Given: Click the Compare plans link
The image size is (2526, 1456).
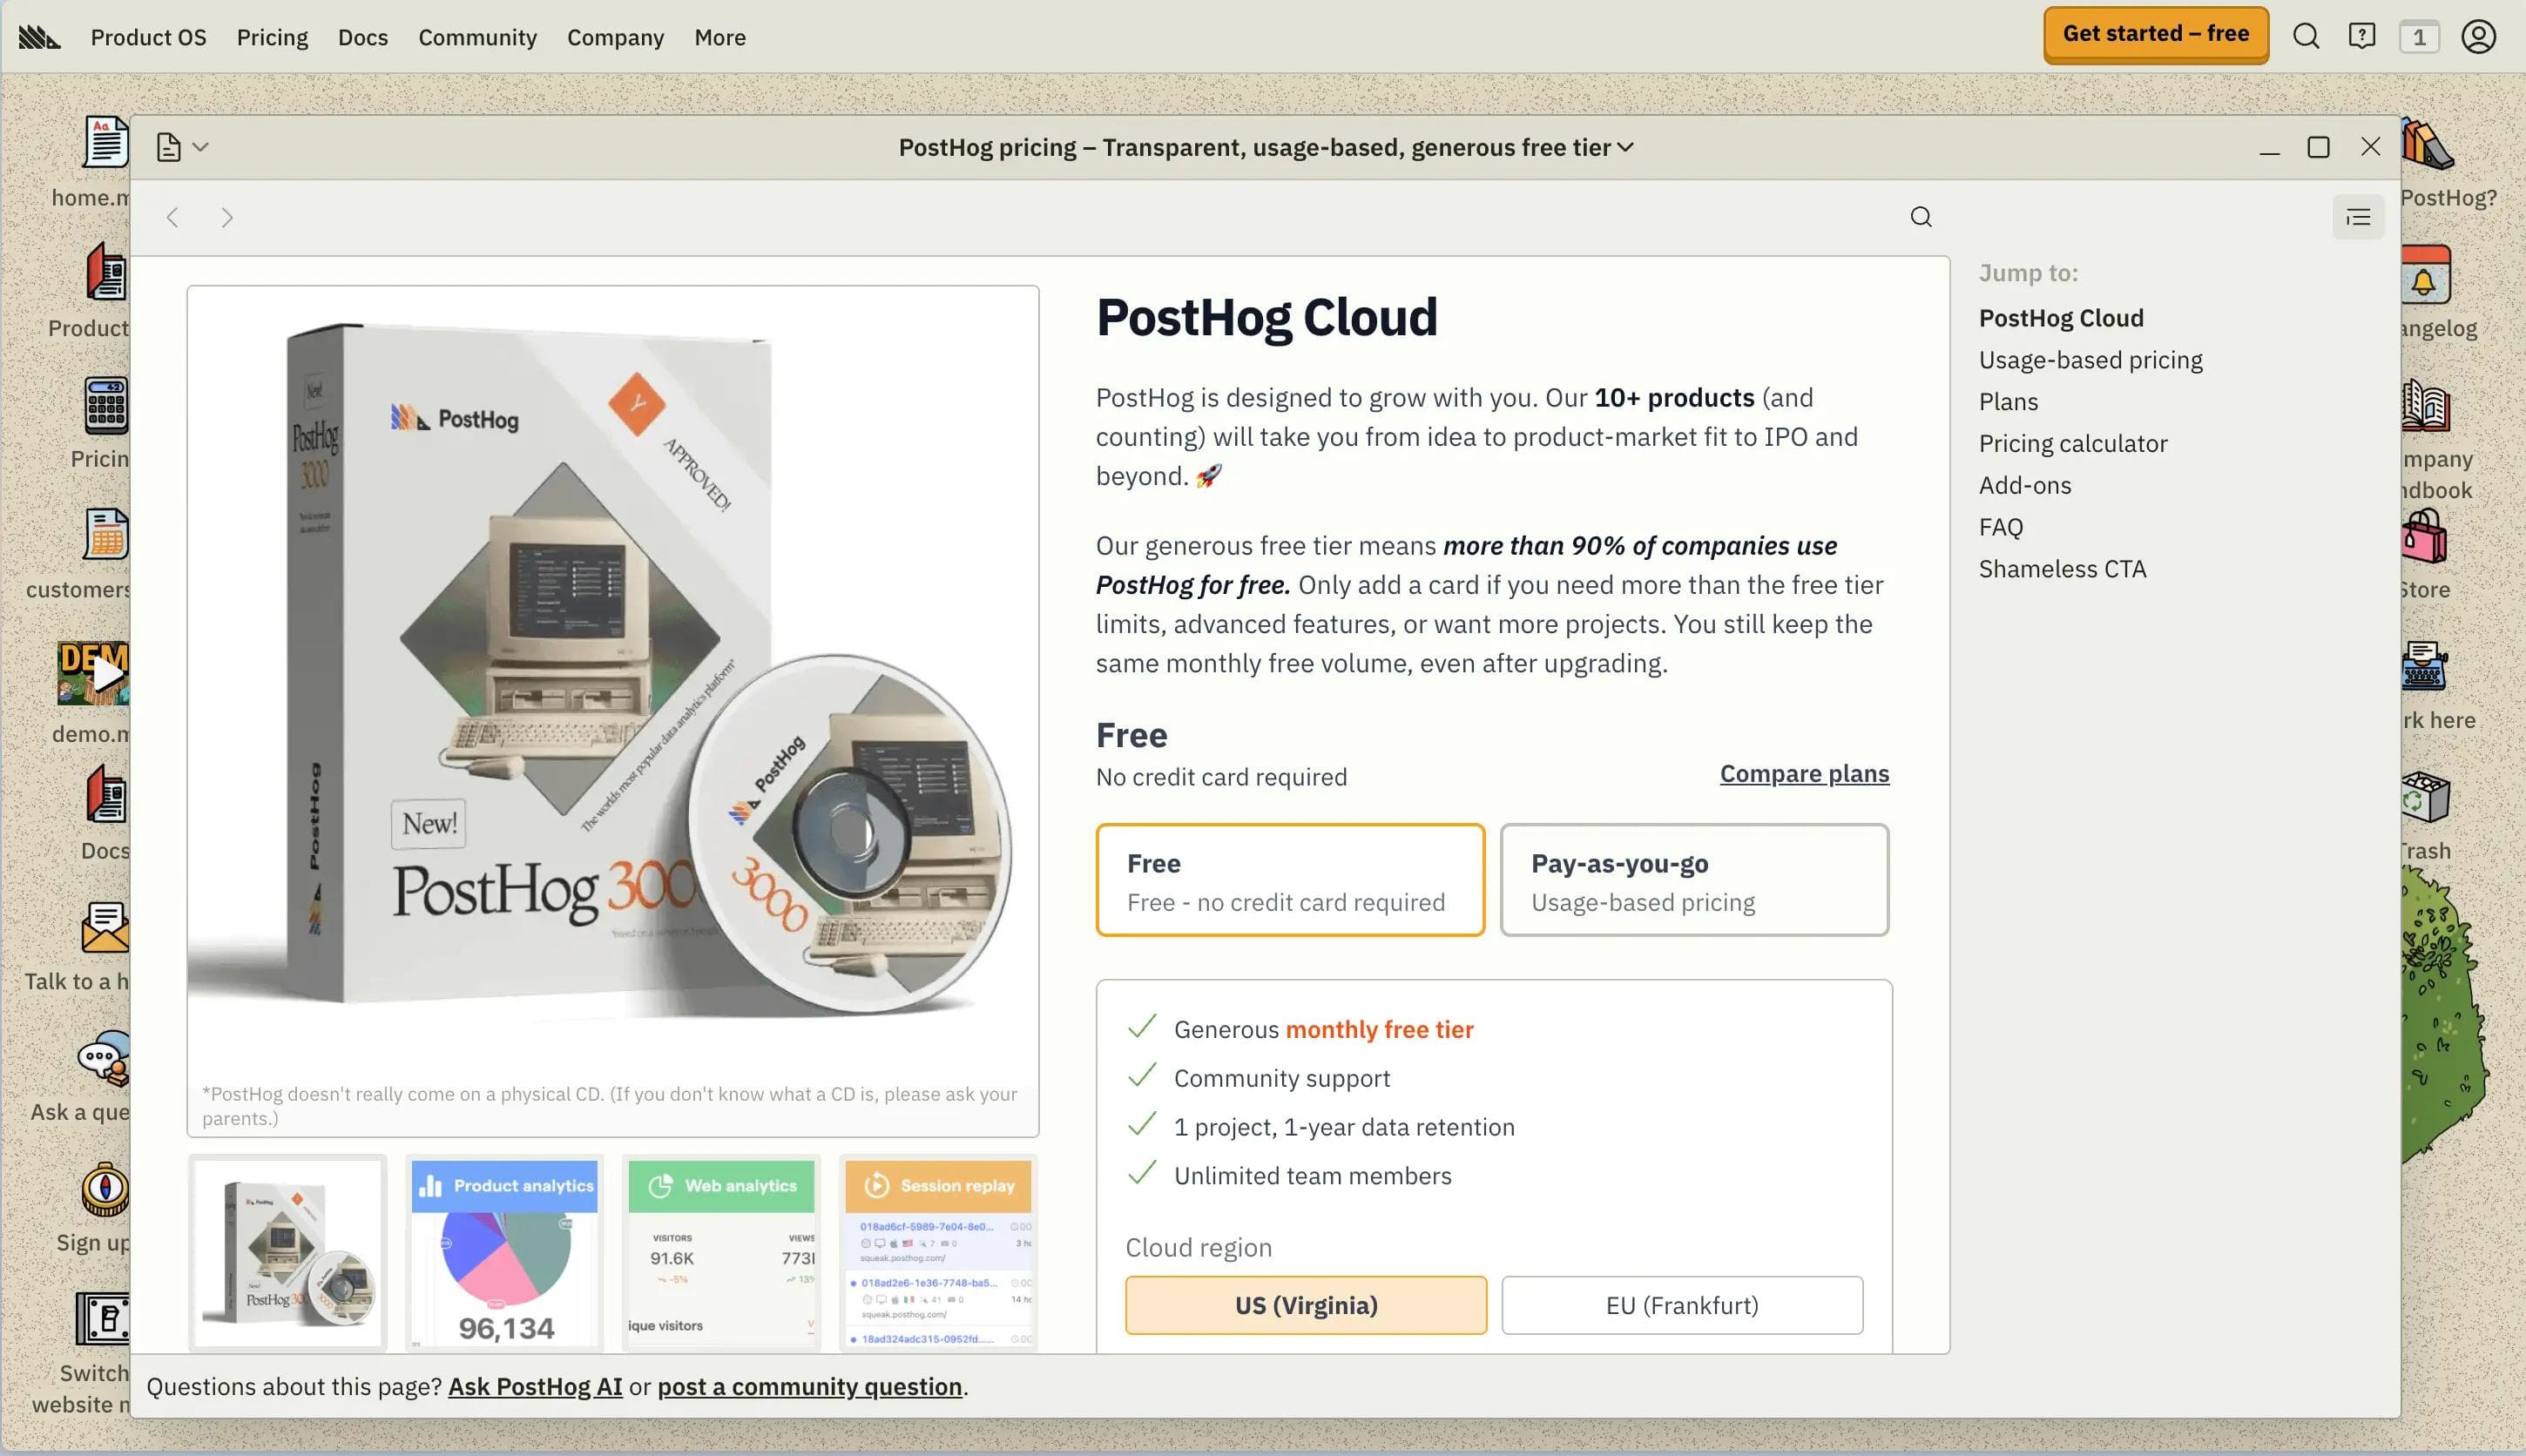Looking at the screenshot, I should pyautogui.click(x=1804, y=773).
